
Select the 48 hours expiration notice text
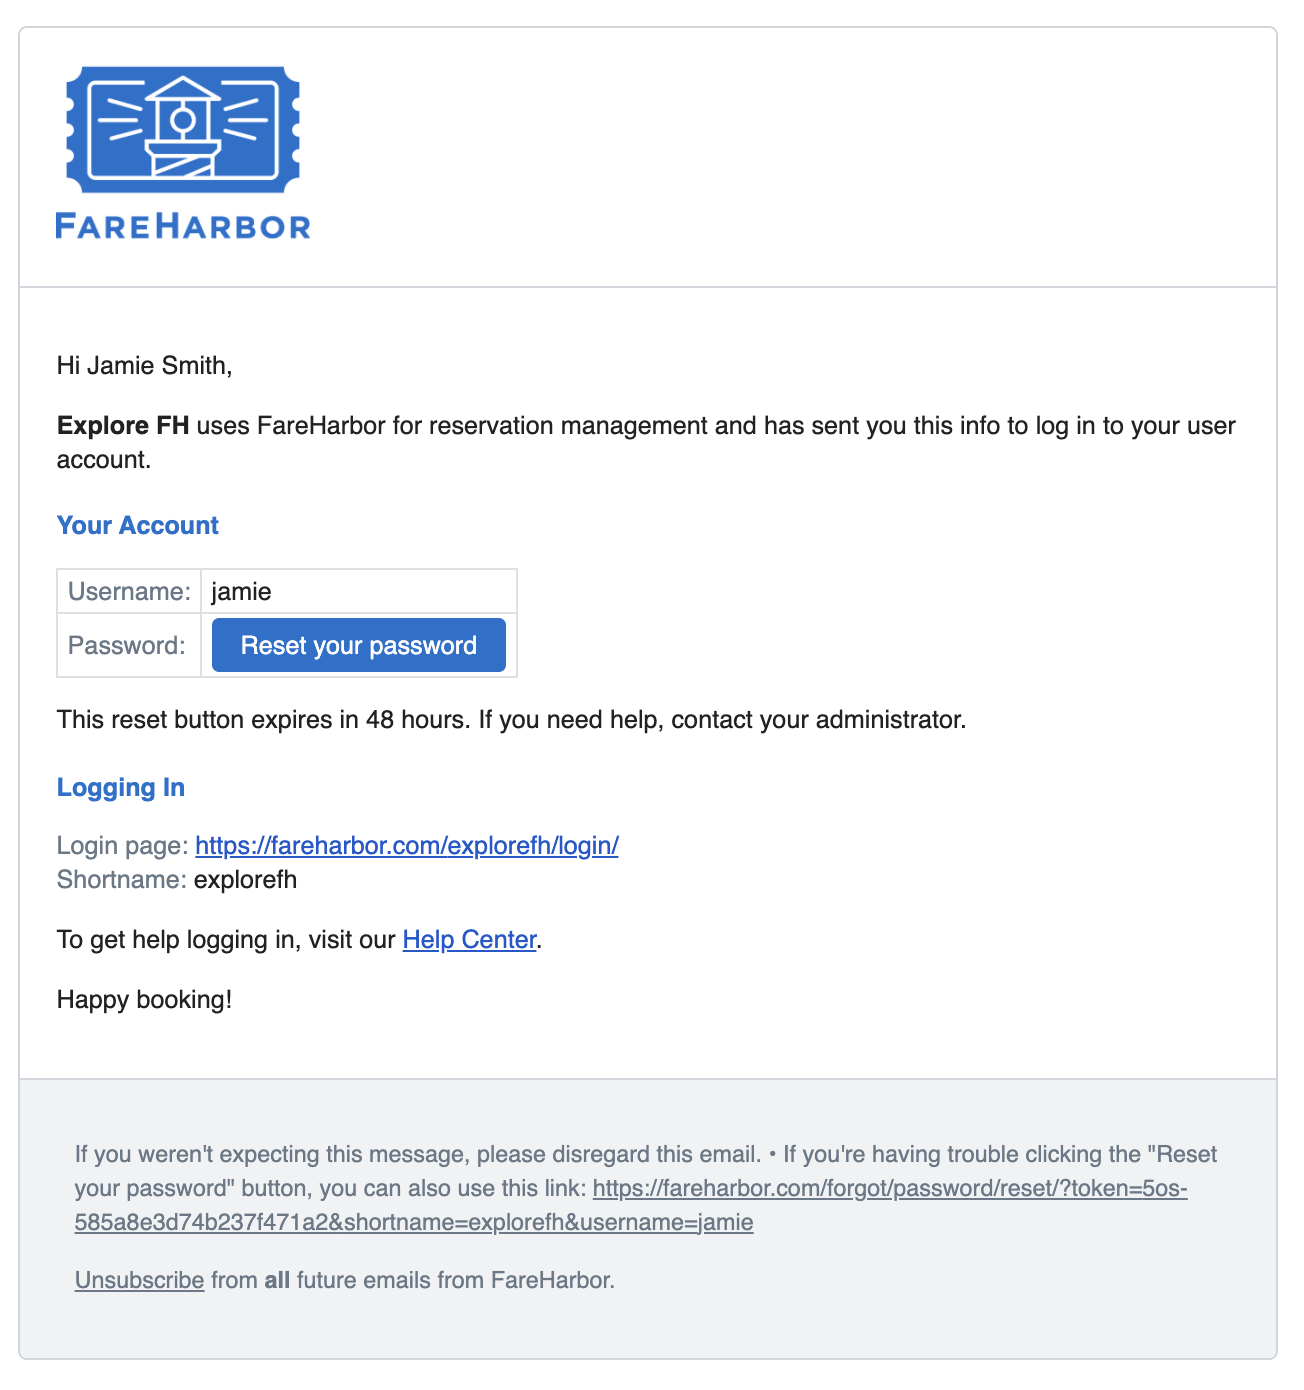pyautogui.click(x=511, y=719)
